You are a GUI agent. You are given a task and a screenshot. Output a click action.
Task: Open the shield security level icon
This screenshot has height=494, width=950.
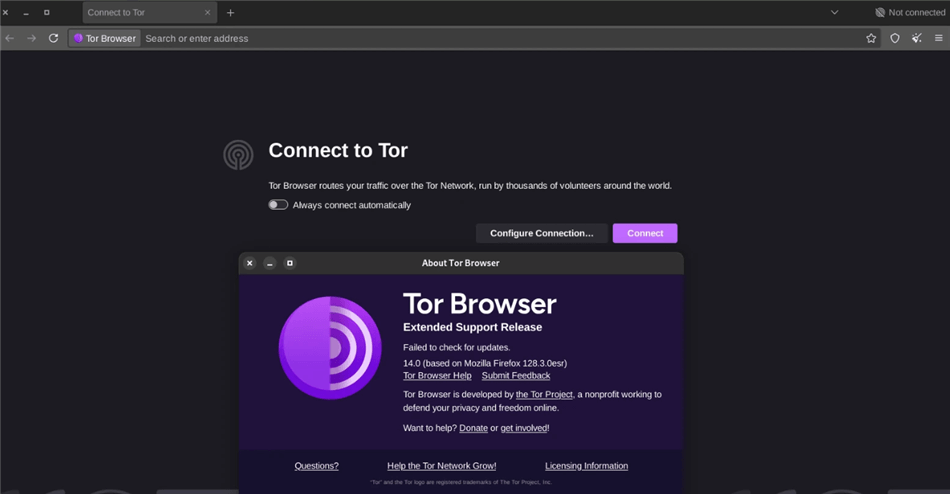(x=895, y=38)
